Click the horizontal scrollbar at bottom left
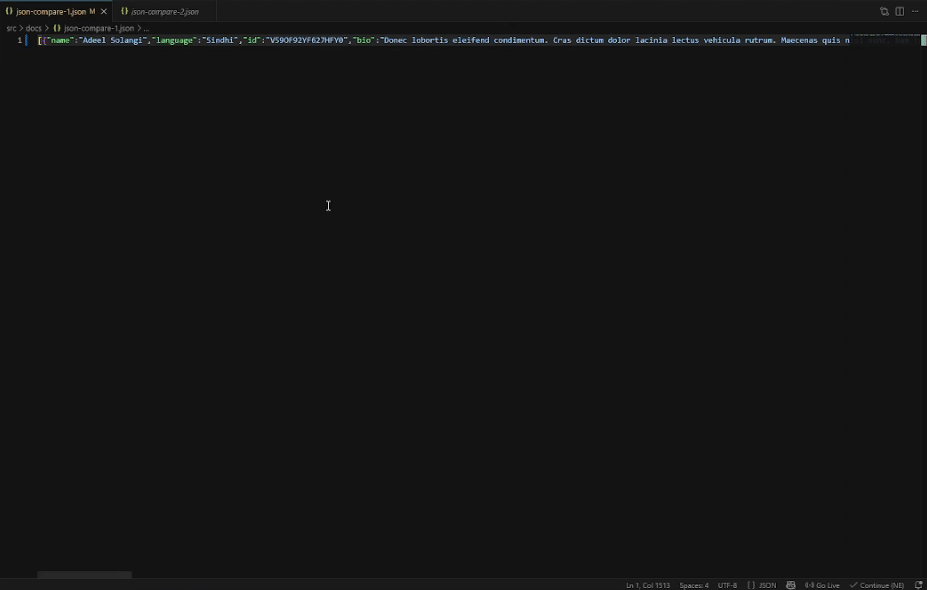The height and width of the screenshot is (590, 927). 84,575
